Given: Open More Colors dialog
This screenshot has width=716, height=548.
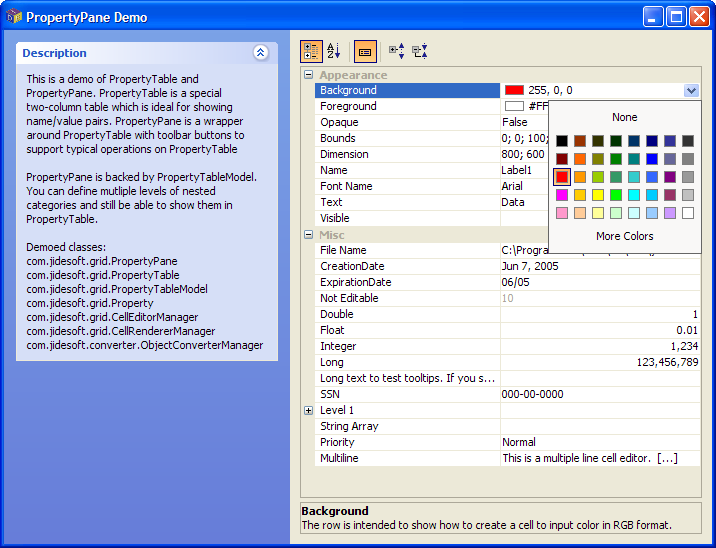Looking at the screenshot, I should [x=625, y=236].
